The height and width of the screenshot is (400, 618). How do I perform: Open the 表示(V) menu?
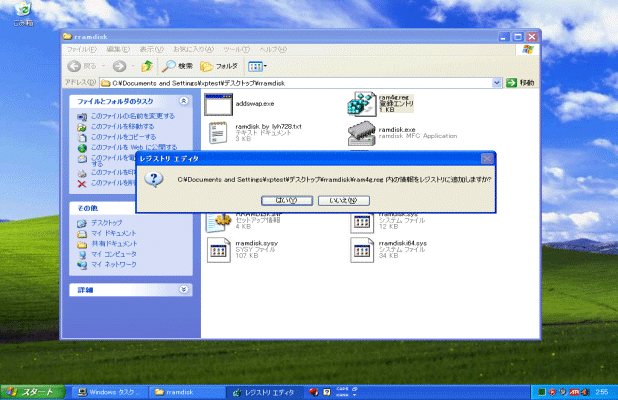tap(152, 49)
